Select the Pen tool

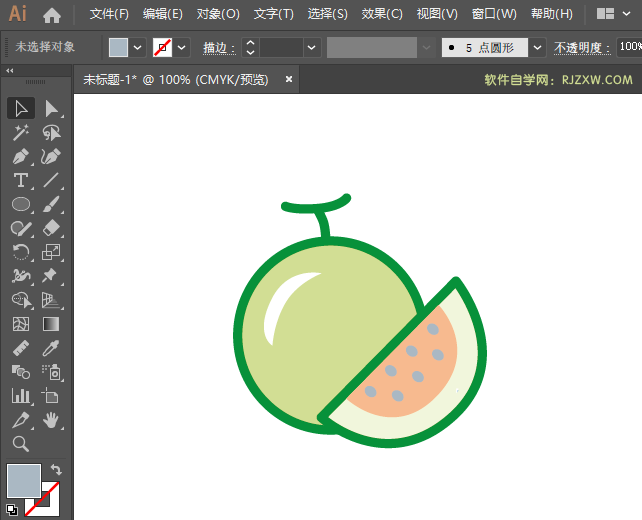(x=20, y=156)
